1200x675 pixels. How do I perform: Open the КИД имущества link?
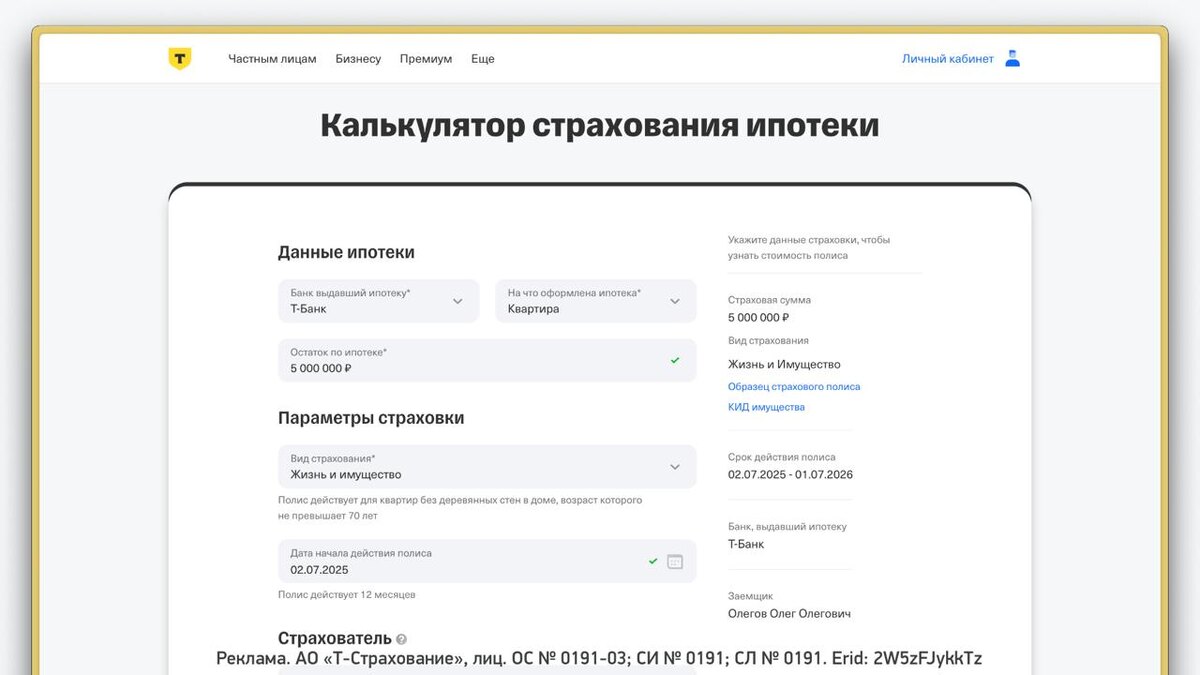766,408
